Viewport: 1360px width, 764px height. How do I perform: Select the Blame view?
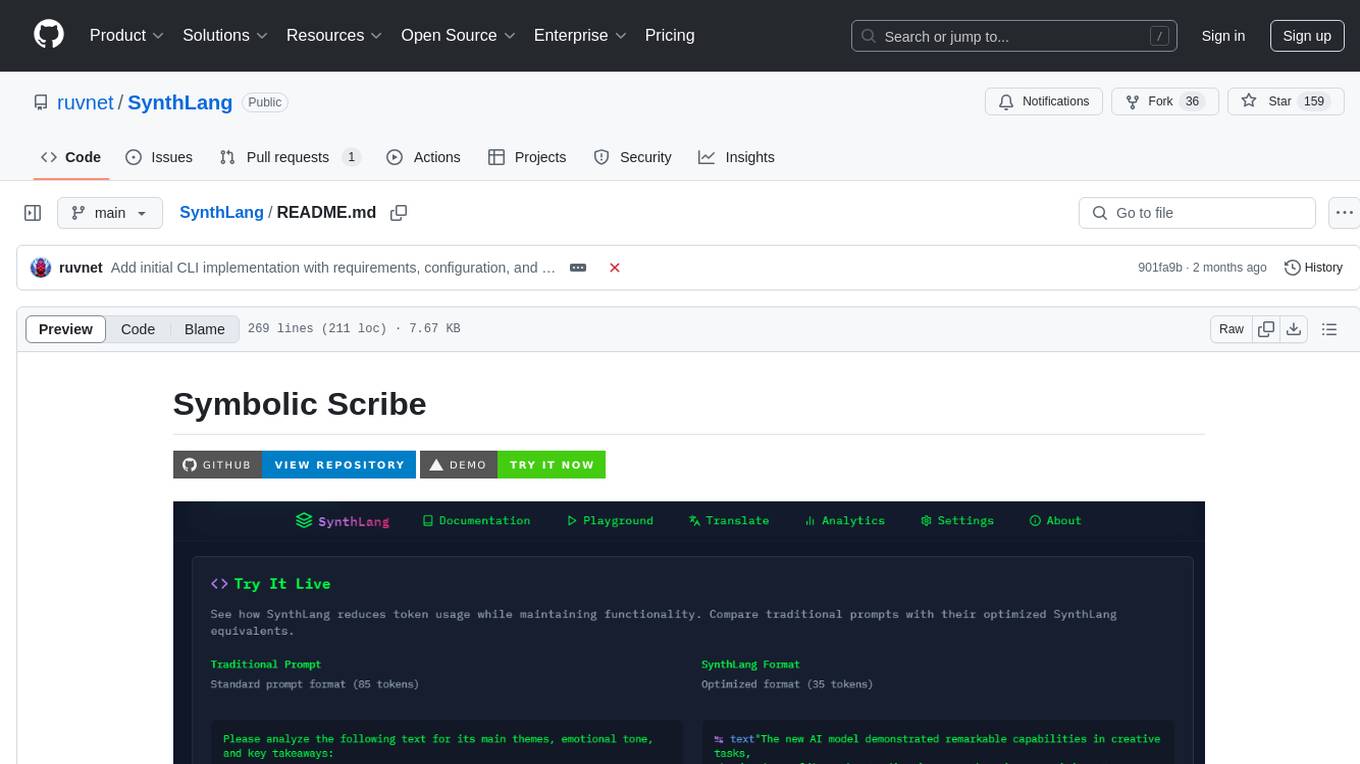[205, 329]
